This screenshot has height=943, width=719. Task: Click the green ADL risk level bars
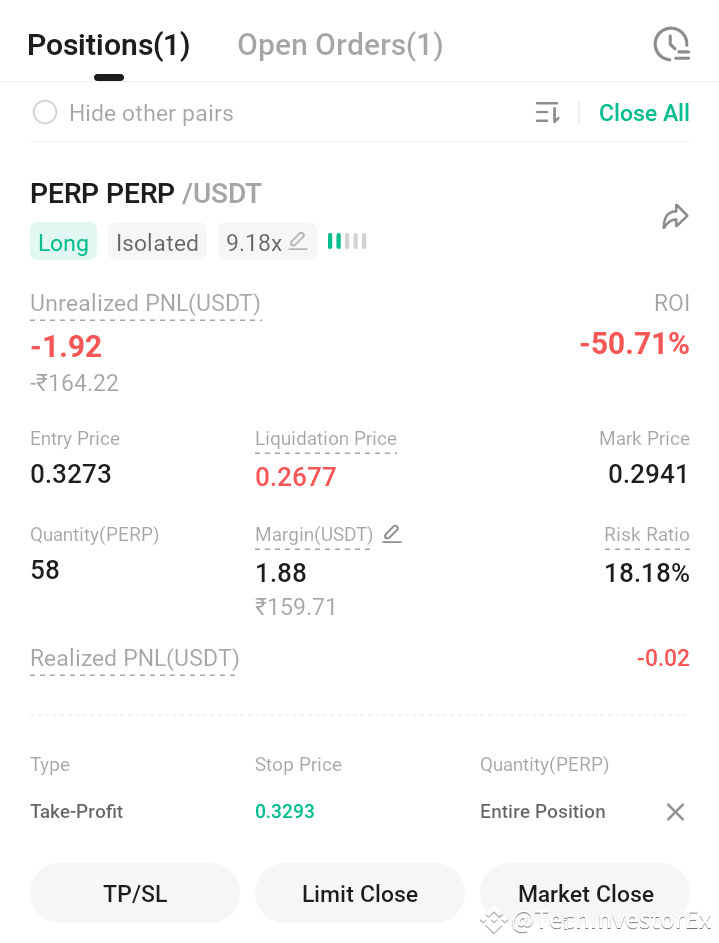tap(347, 241)
